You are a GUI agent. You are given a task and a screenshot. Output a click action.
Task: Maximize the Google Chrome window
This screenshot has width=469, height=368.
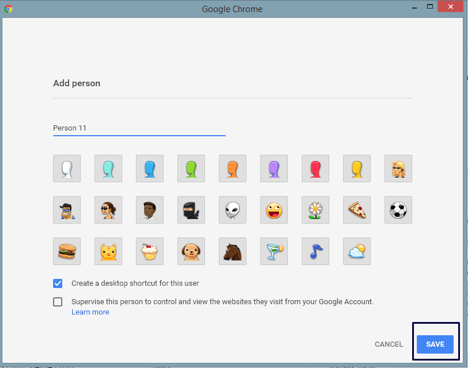pyautogui.click(x=430, y=7)
